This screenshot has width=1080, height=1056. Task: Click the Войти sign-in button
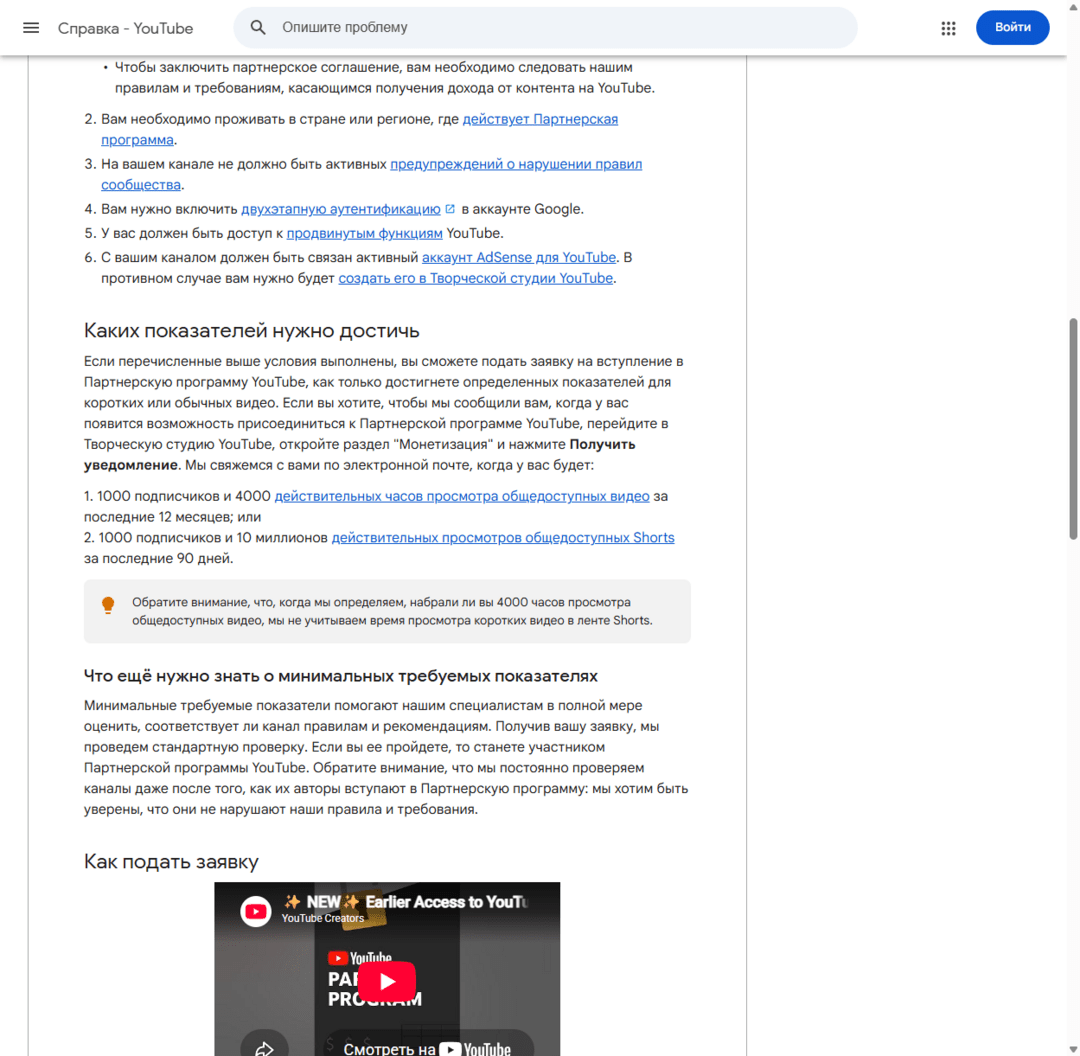tap(1012, 28)
